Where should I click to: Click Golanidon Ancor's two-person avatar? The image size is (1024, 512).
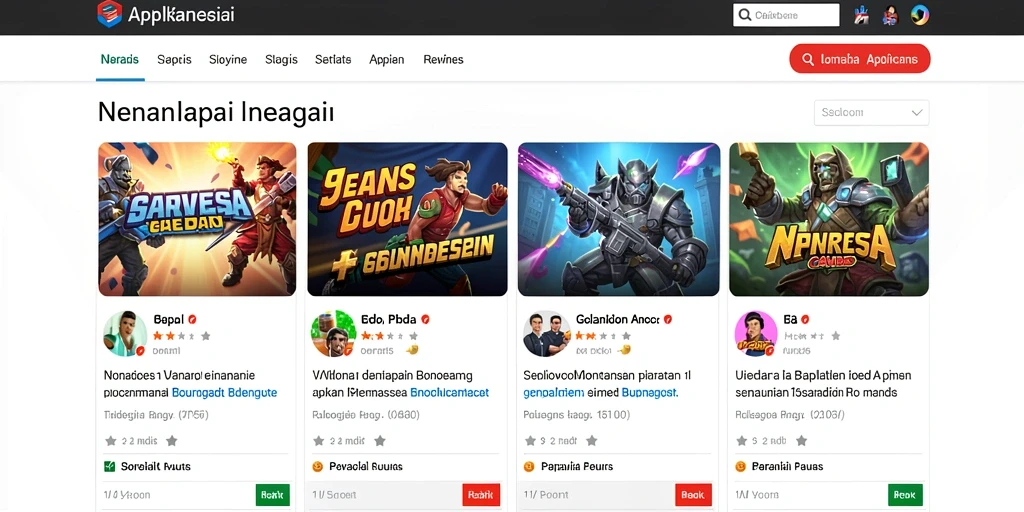(547, 334)
